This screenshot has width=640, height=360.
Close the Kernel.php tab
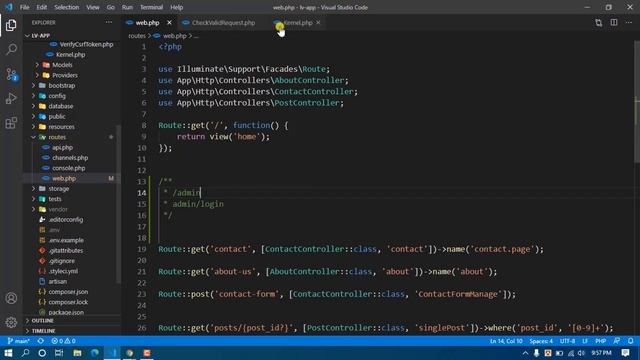(x=318, y=23)
